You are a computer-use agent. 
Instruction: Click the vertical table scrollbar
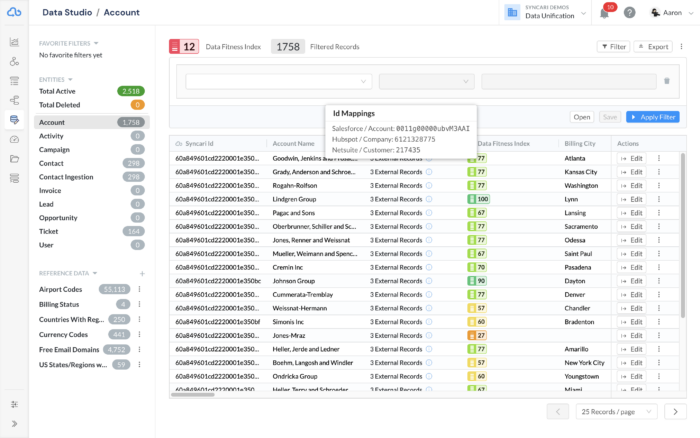pos(683,235)
